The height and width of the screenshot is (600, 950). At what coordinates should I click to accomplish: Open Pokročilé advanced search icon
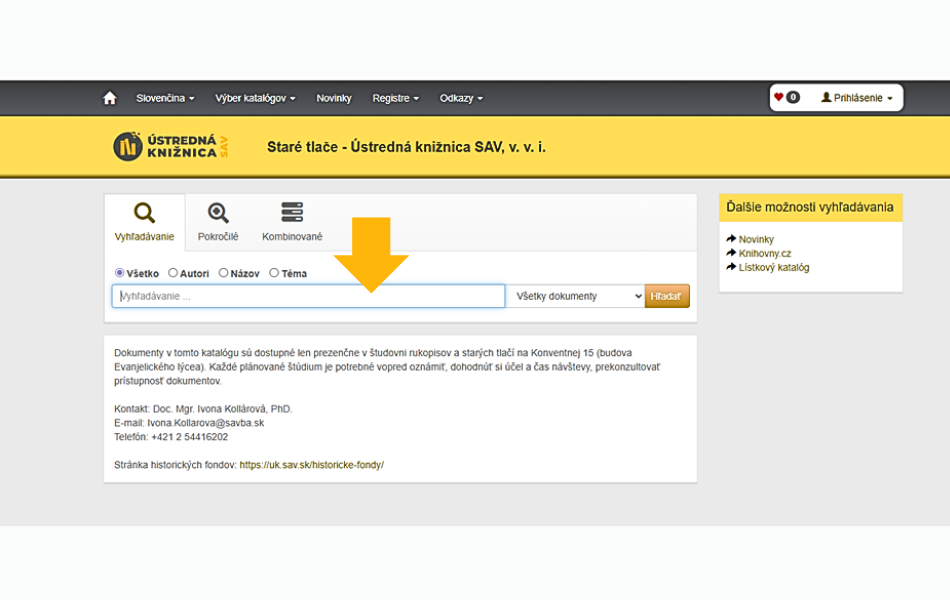pyautogui.click(x=218, y=213)
